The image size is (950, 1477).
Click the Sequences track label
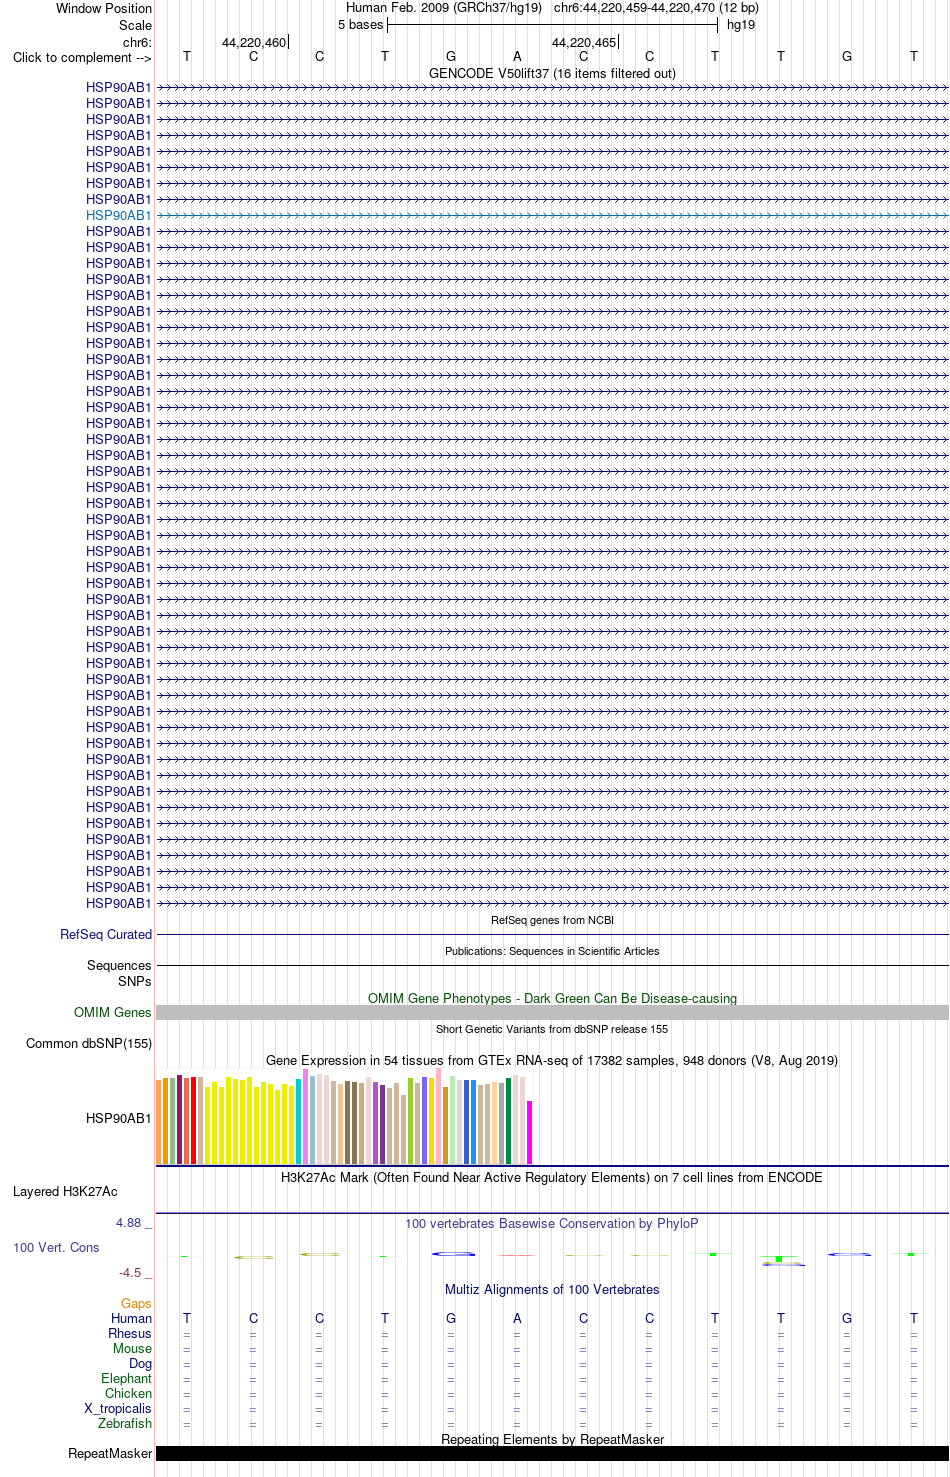pyautogui.click(x=119, y=965)
